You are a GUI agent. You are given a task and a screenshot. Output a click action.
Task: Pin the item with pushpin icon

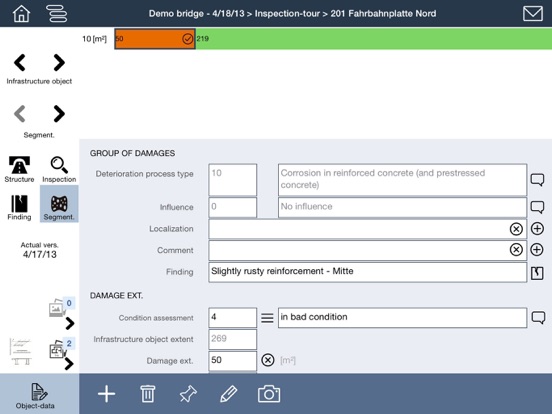pos(188,394)
